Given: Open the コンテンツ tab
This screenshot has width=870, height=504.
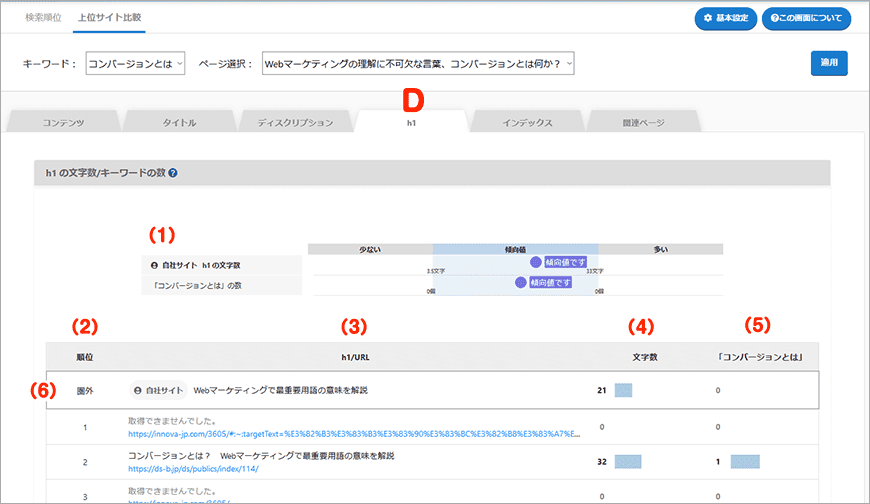Looking at the screenshot, I should coord(63,122).
